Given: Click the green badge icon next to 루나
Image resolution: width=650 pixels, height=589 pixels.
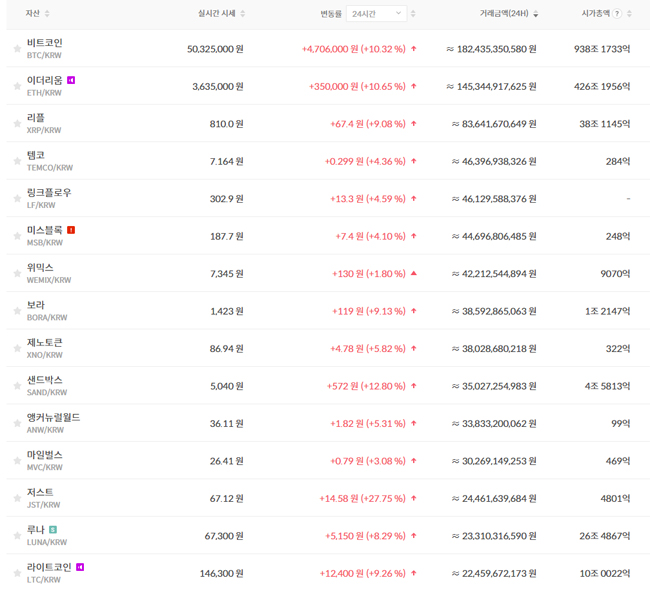Looking at the screenshot, I should point(53,530).
